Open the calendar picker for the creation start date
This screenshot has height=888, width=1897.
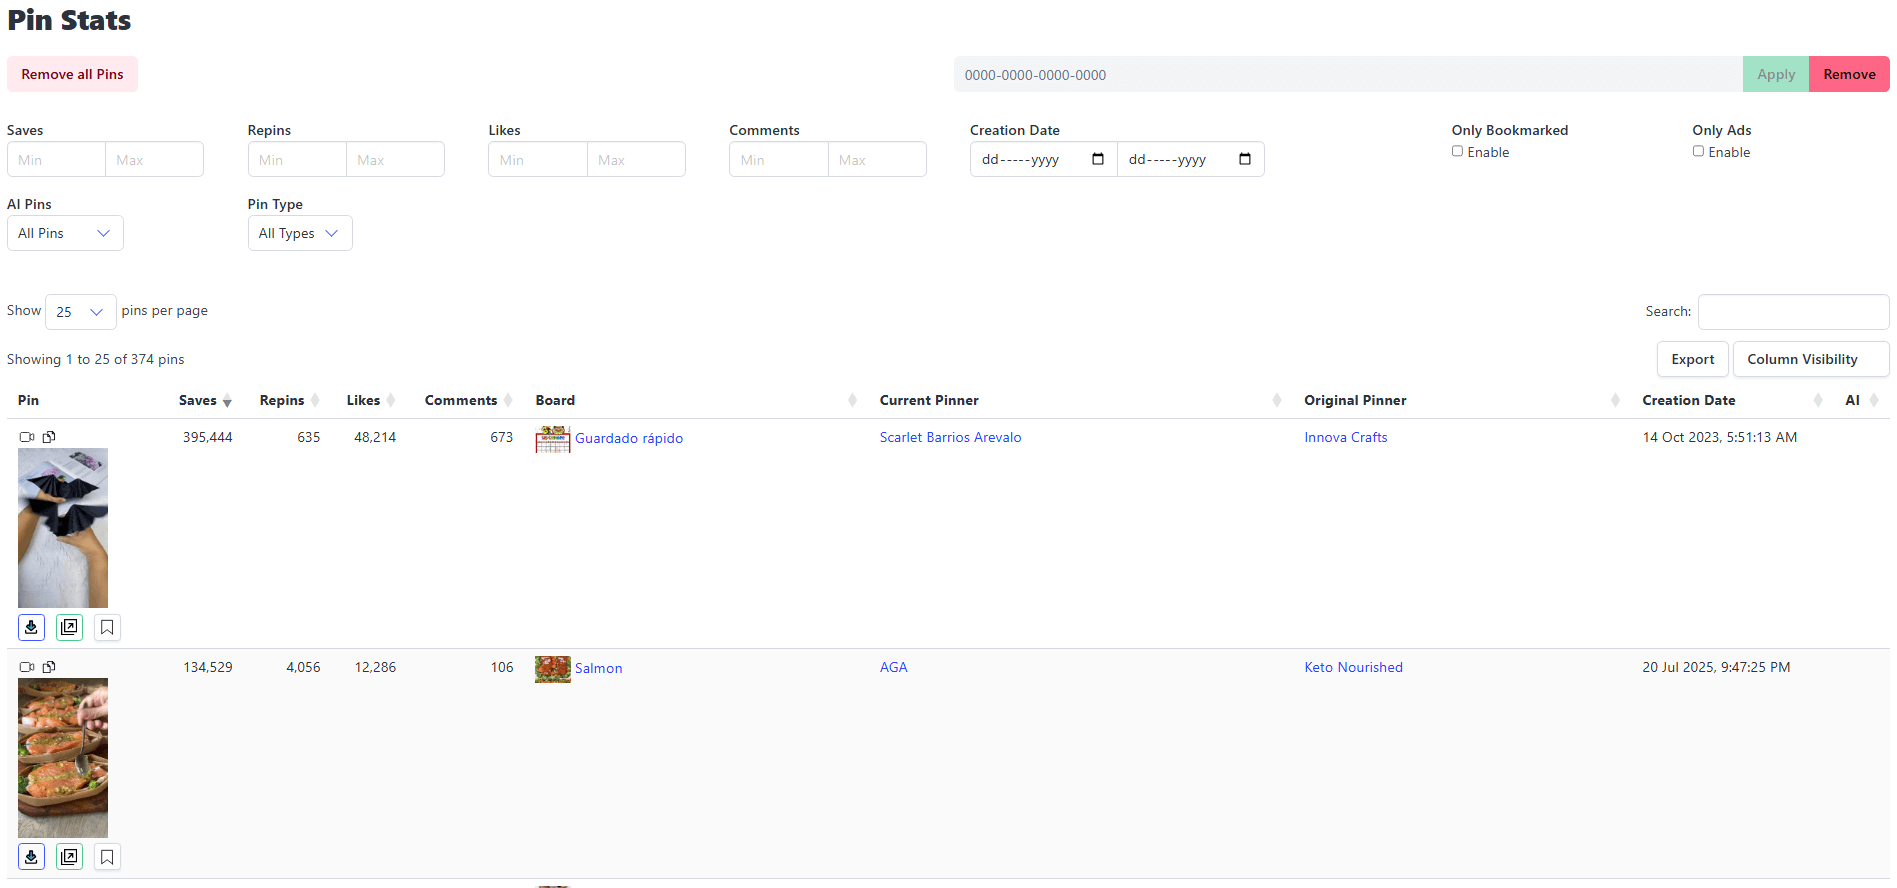[x=1098, y=159]
